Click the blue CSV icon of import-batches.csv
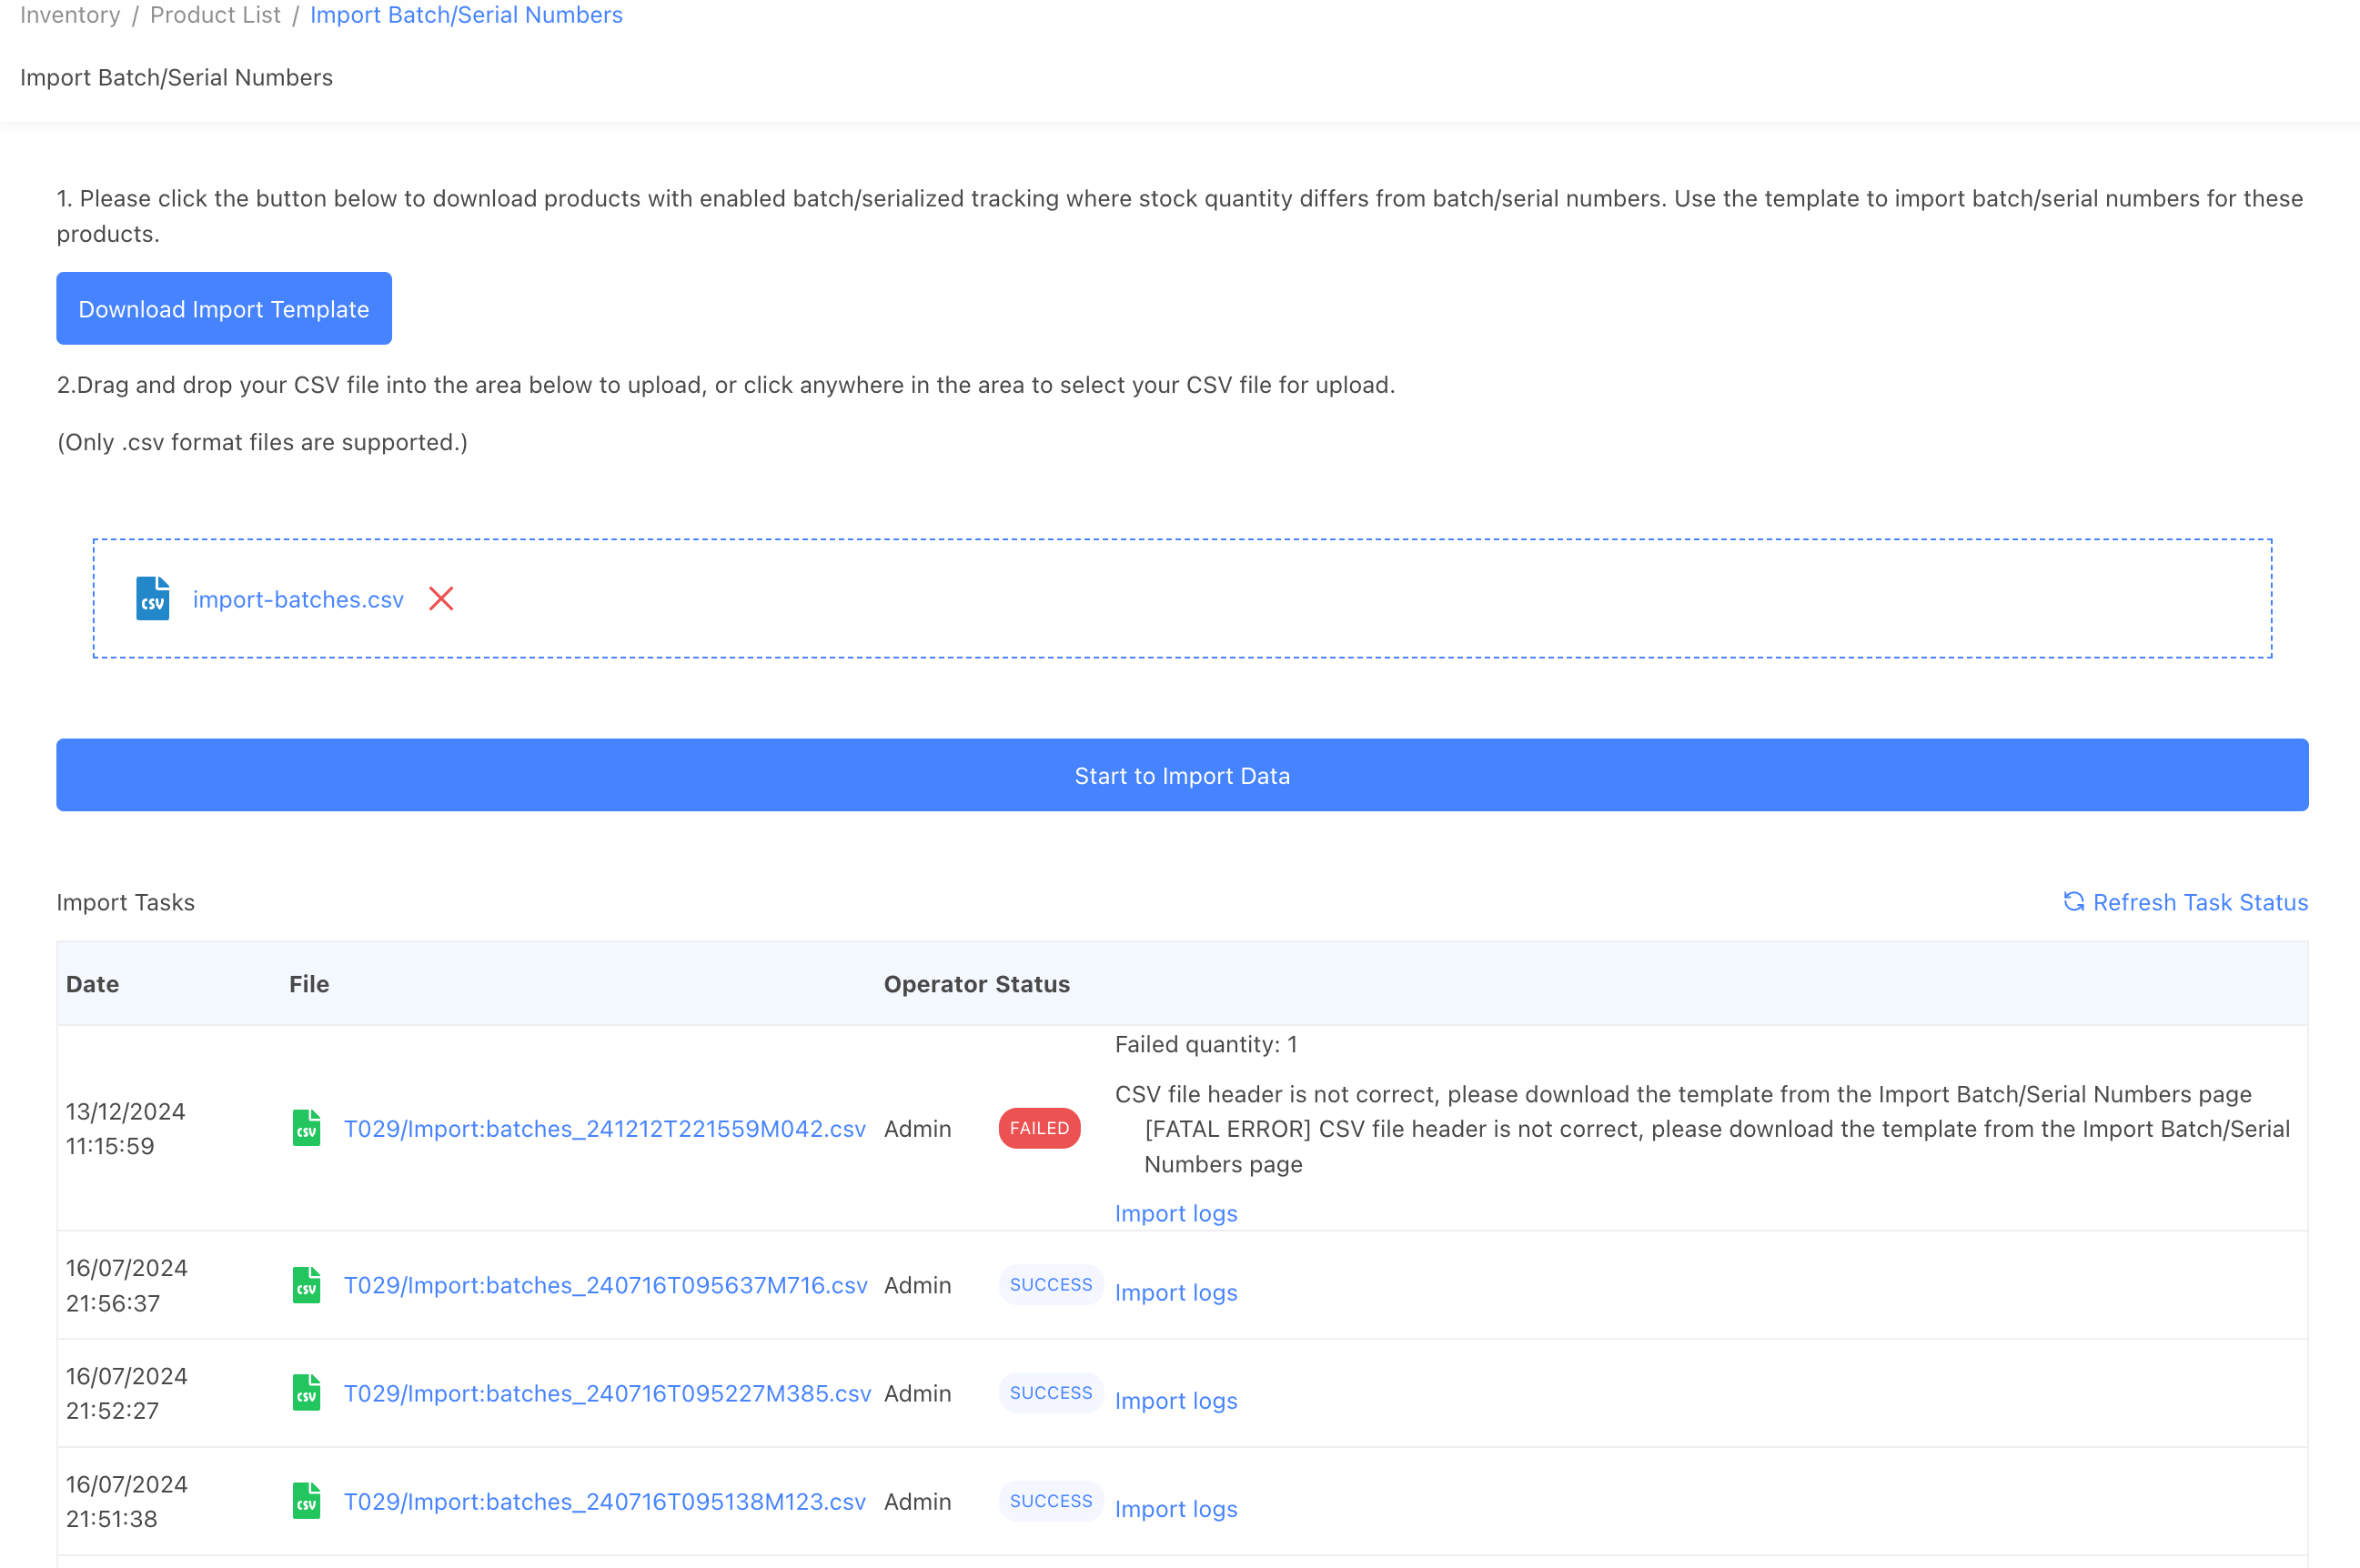Image resolution: width=2360 pixels, height=1568 pixels. pyautogui.click(x=152, y=598)
